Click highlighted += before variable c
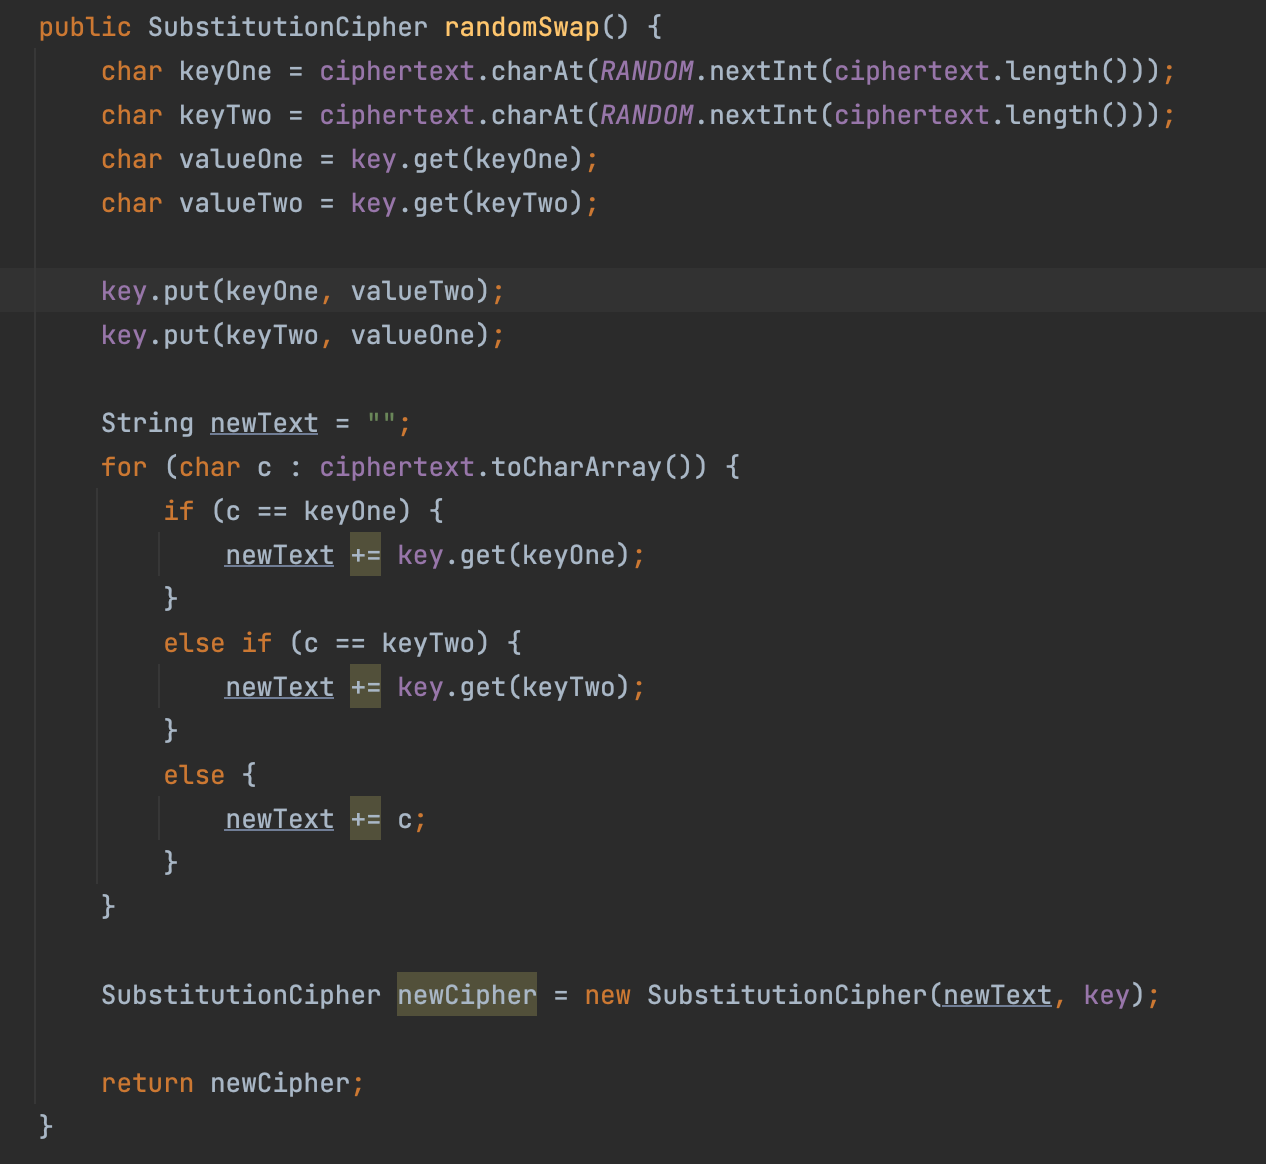Screen dimensions: 1266x1164 365,819
